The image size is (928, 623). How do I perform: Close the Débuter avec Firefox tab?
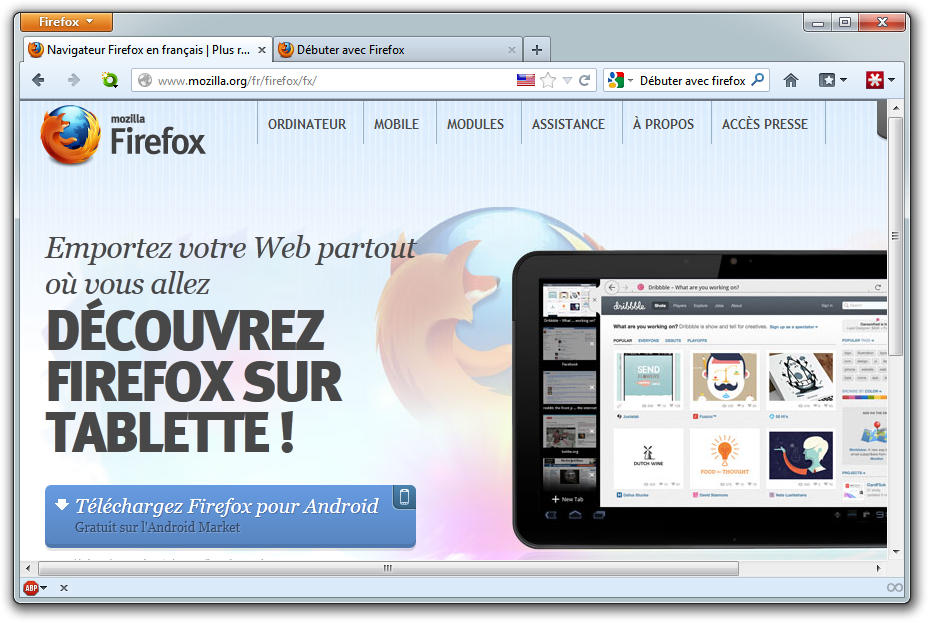[511, 50]
